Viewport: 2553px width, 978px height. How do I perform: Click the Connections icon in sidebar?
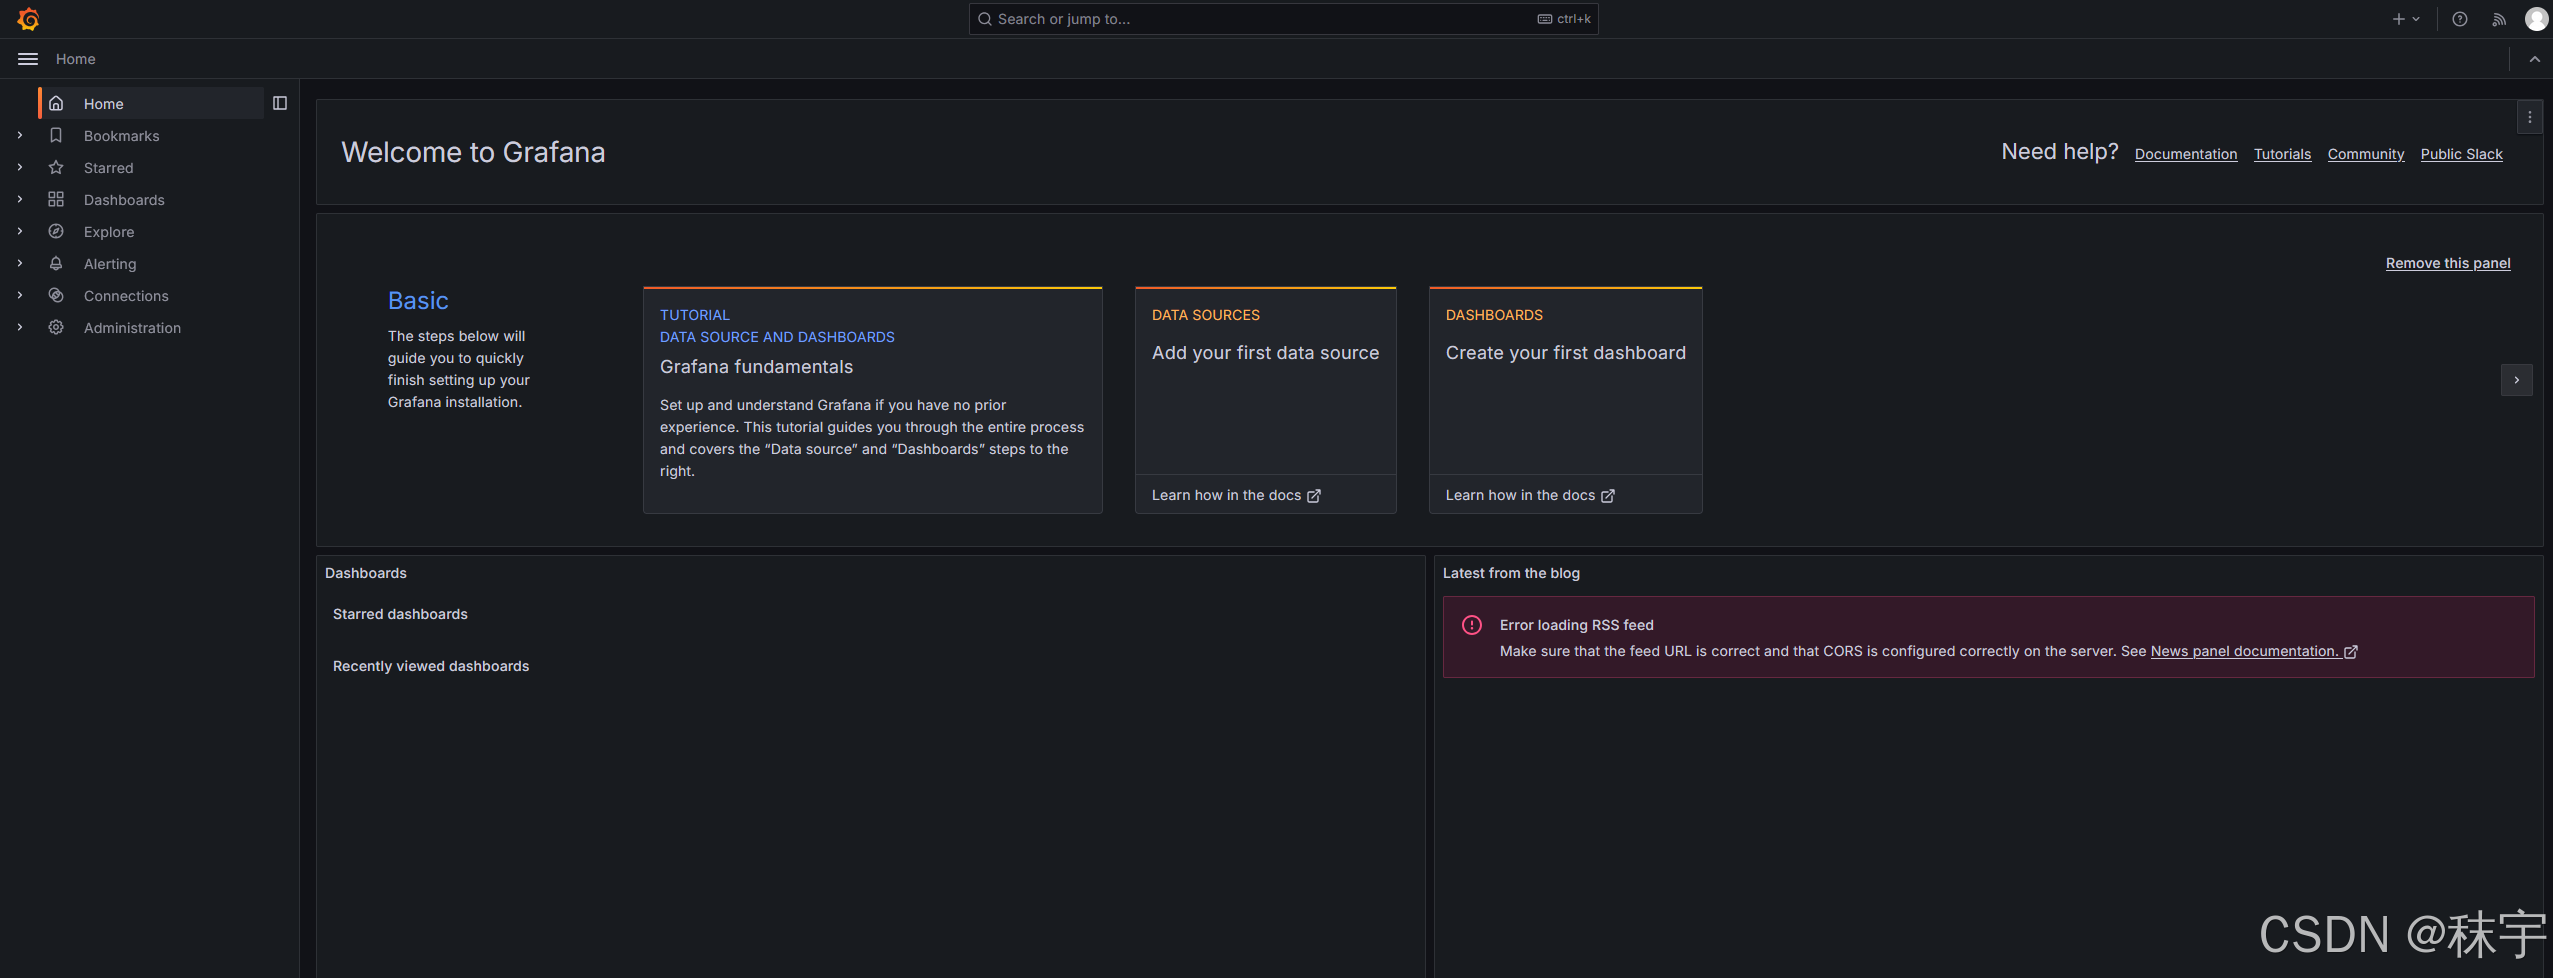coord(56,295)
